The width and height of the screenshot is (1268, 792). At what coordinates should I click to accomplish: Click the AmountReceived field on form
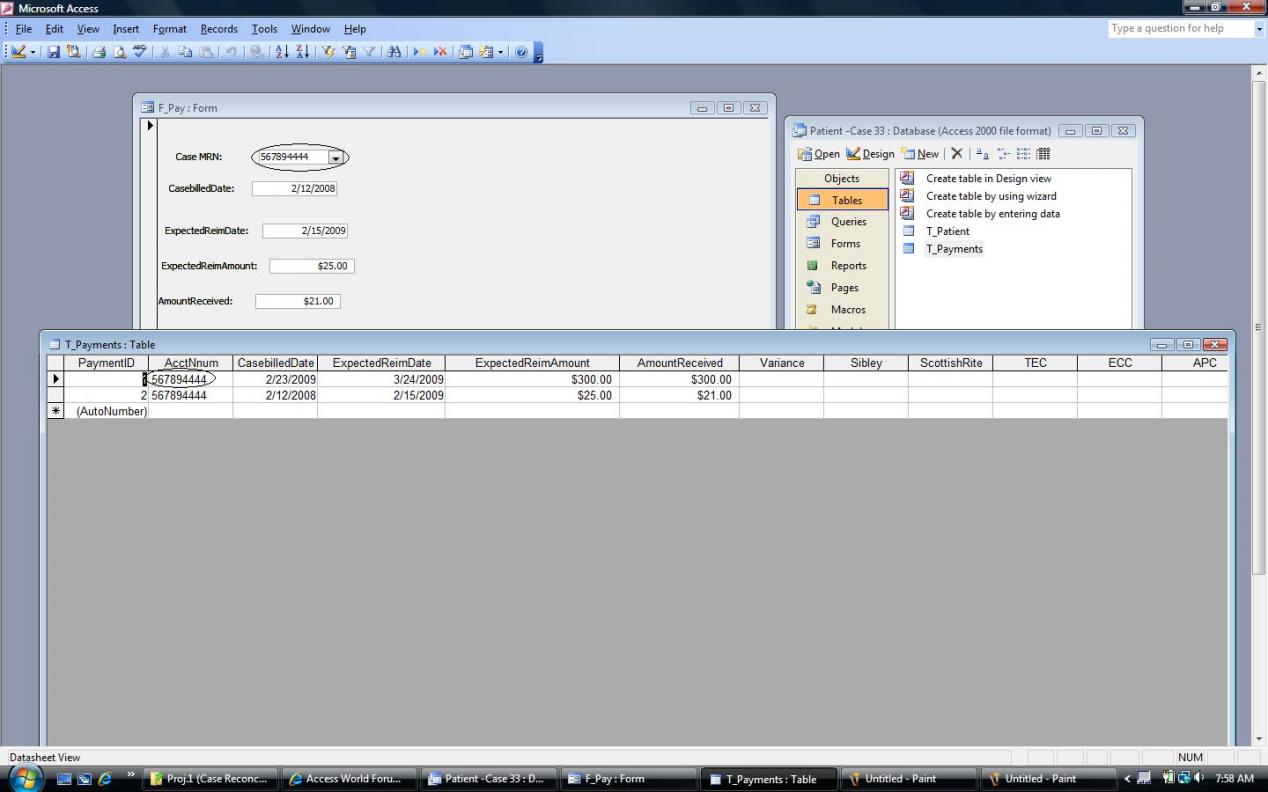click(x=298, y=301)
